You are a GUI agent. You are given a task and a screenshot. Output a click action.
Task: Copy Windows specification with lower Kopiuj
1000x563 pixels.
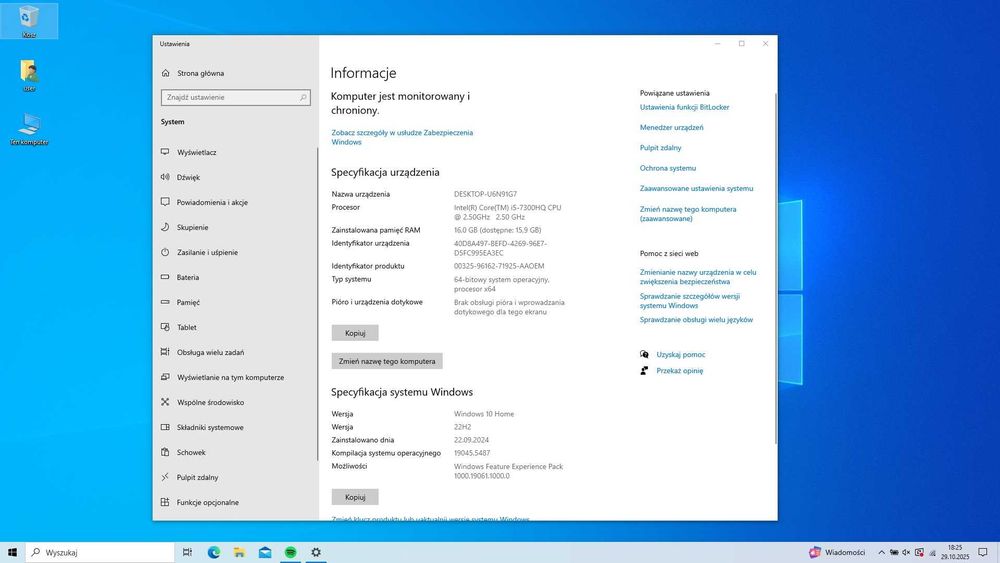[355, 497]
